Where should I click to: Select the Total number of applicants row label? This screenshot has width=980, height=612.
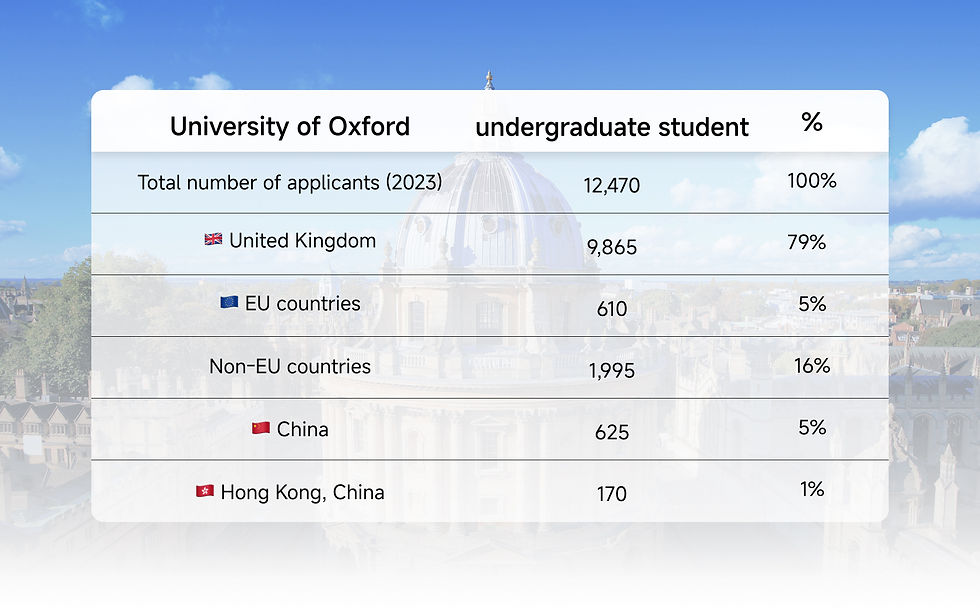point(290,183)
